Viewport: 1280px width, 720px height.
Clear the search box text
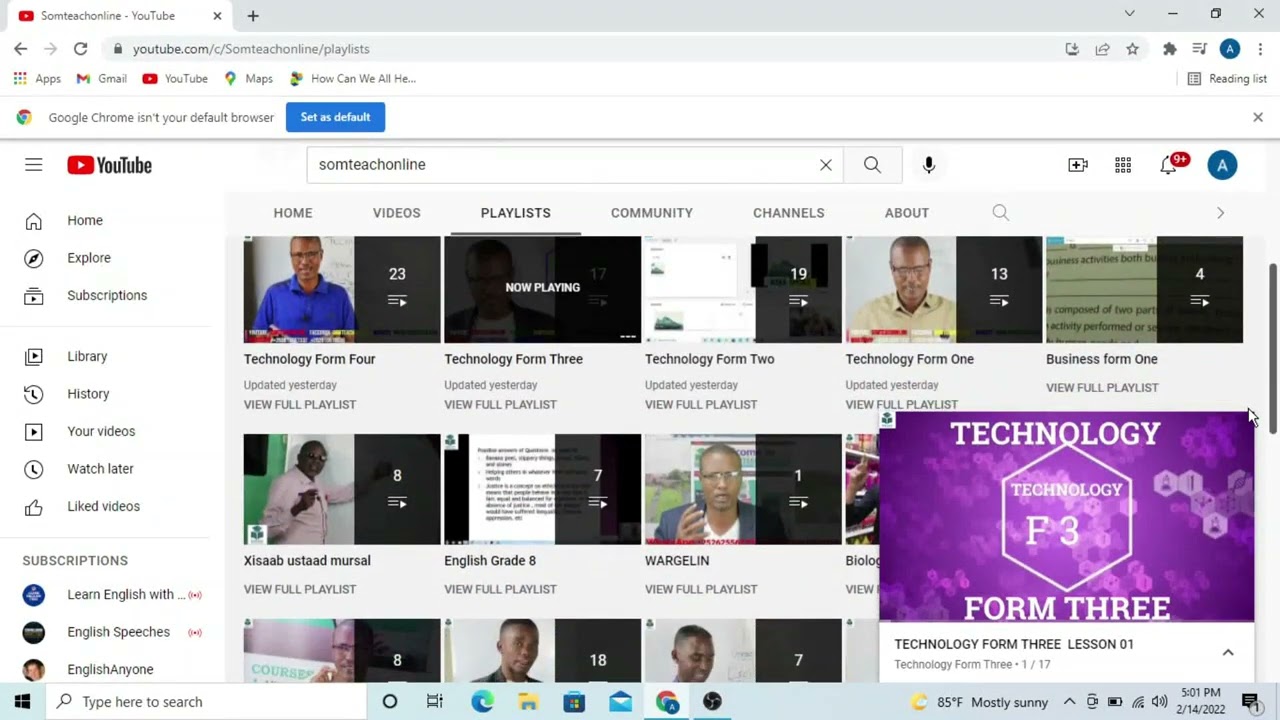pyautogui.click(x=826, y=165)
